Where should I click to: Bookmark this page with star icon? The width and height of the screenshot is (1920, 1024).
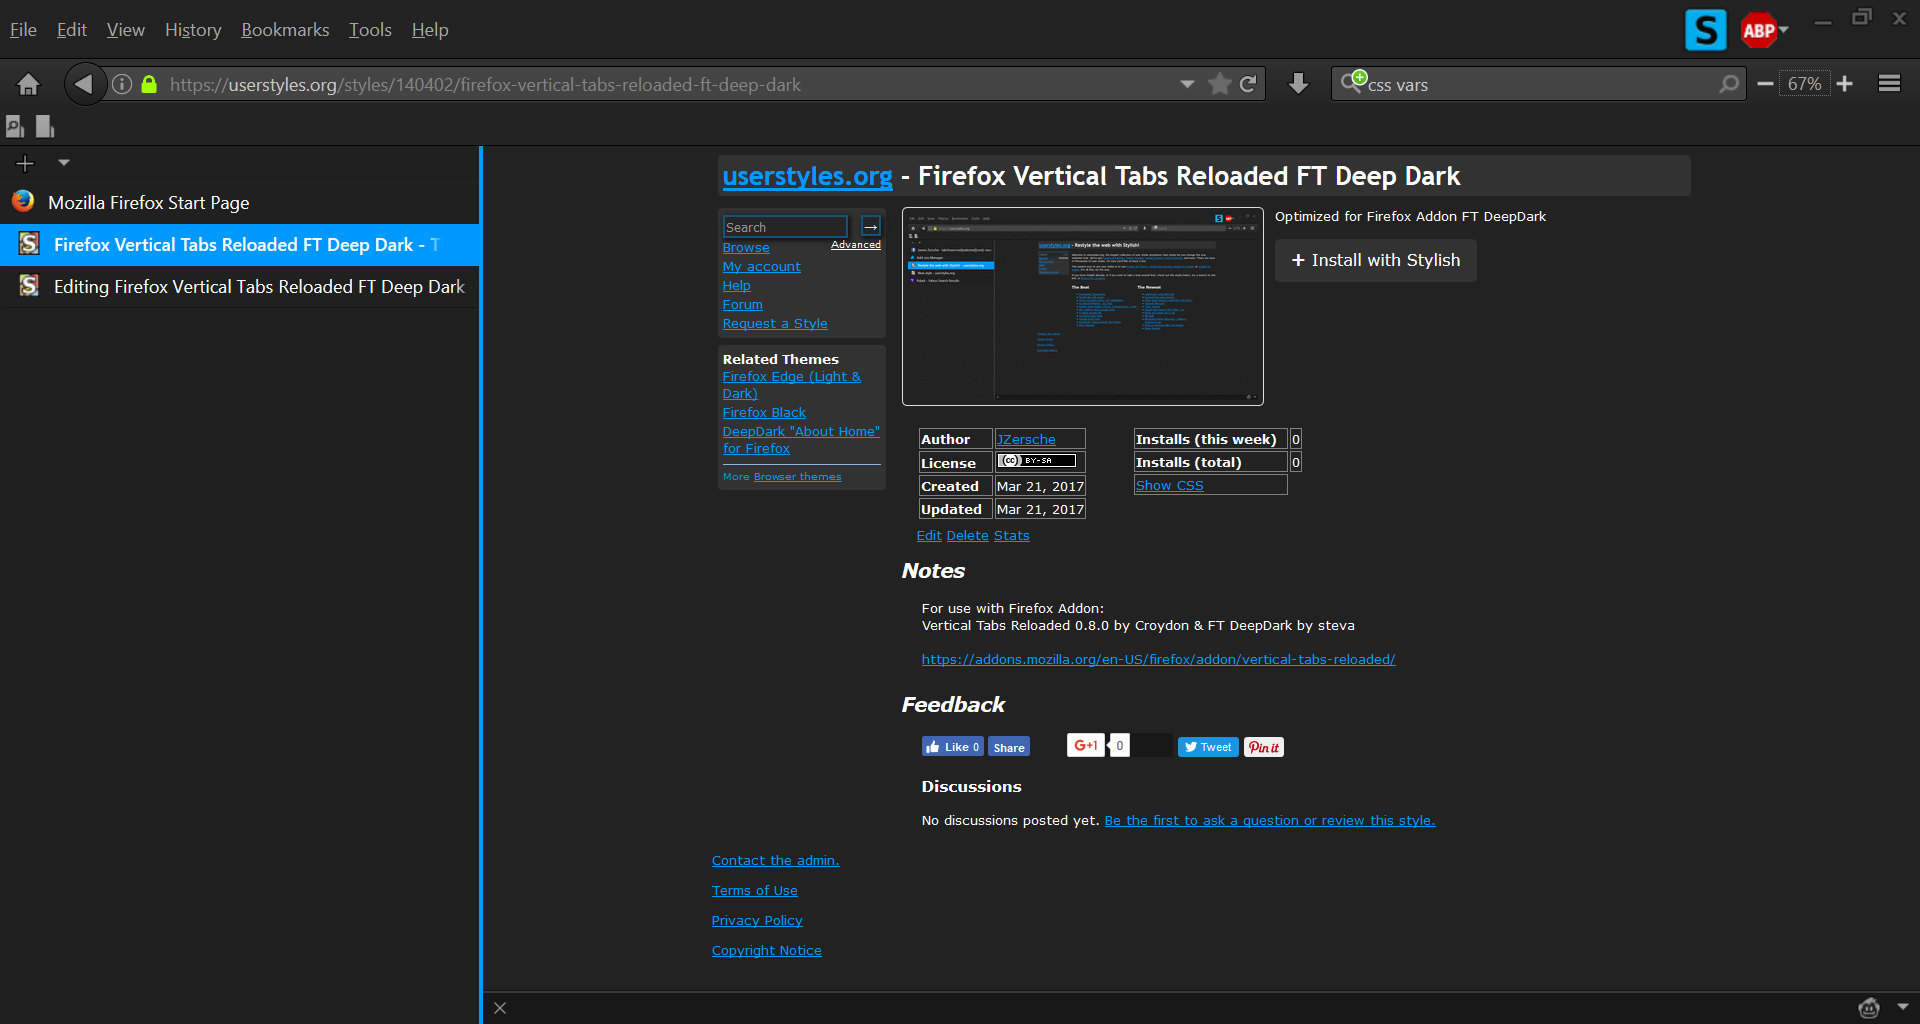click(1219, 84)
